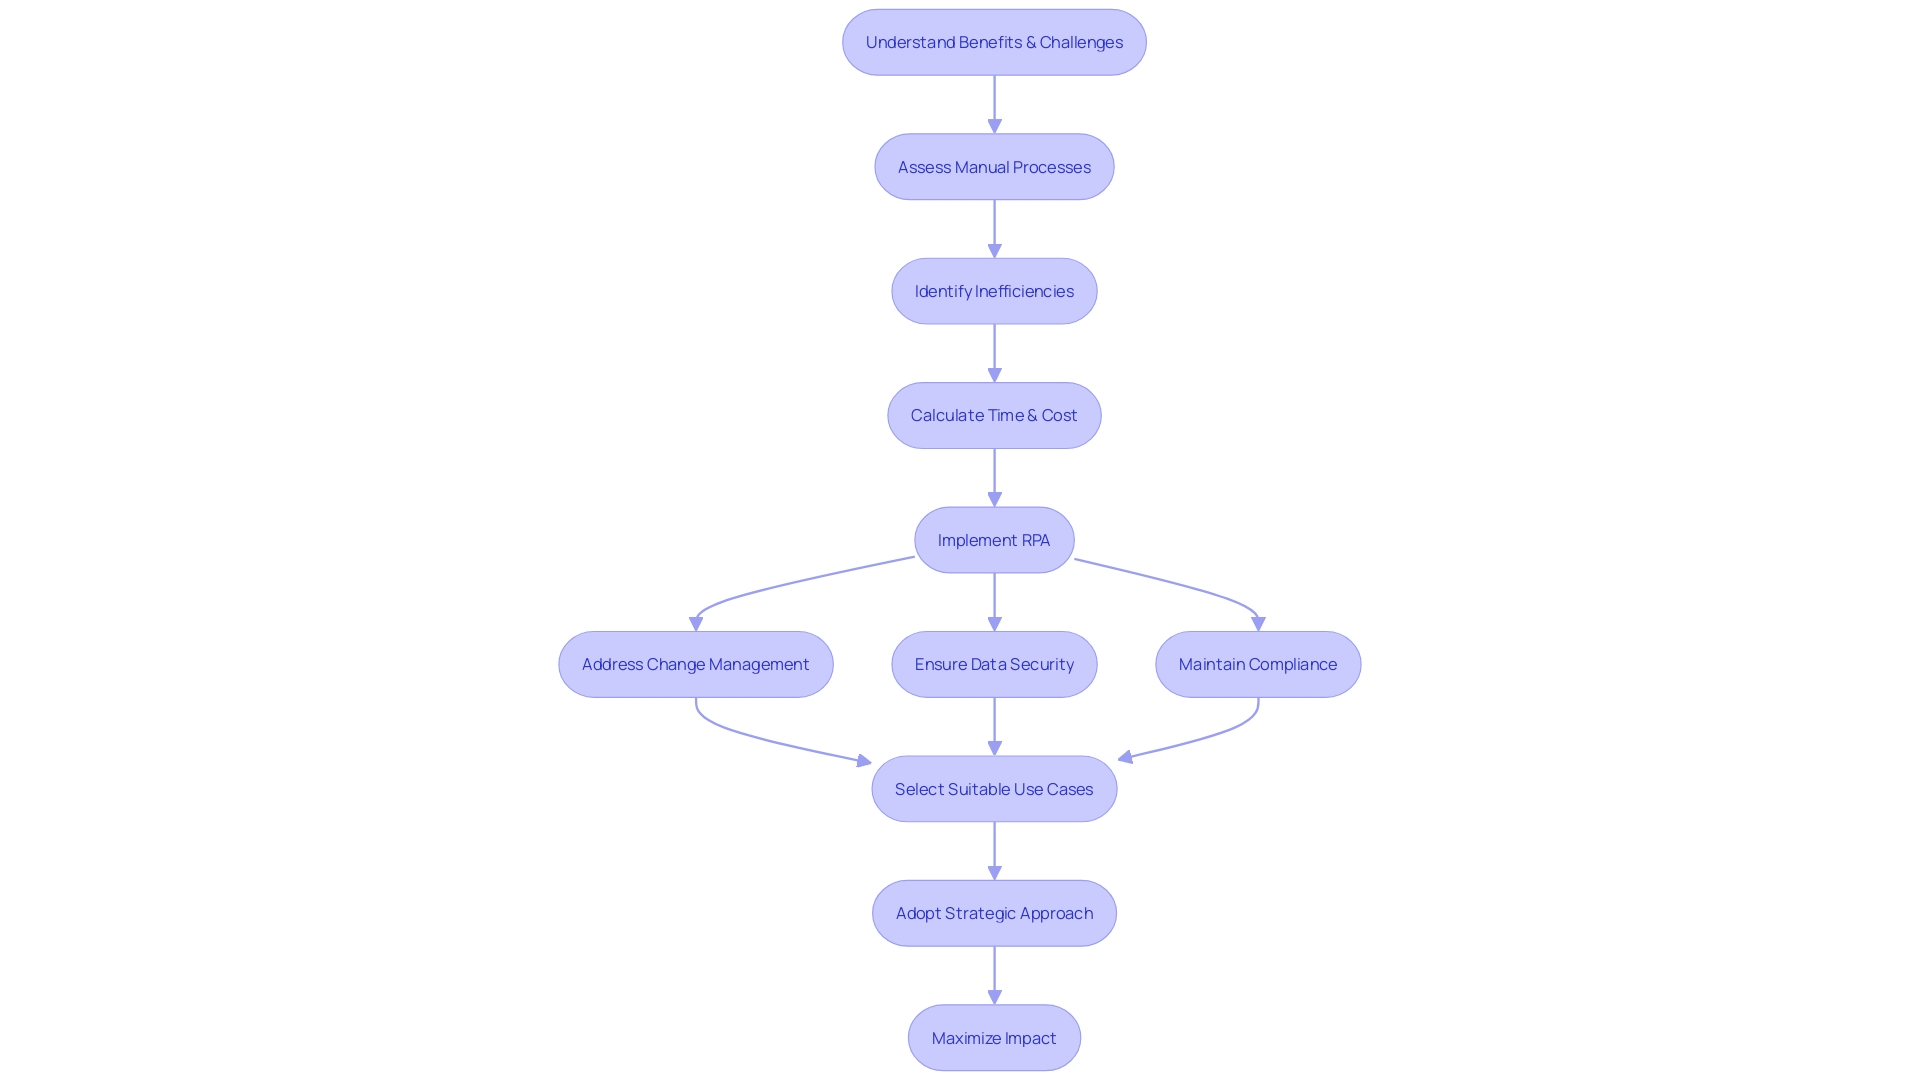The height and width of the screenshot is (1080, 1920).
Task: Click the Calculate Time & Cost label button
Action: 993,414
